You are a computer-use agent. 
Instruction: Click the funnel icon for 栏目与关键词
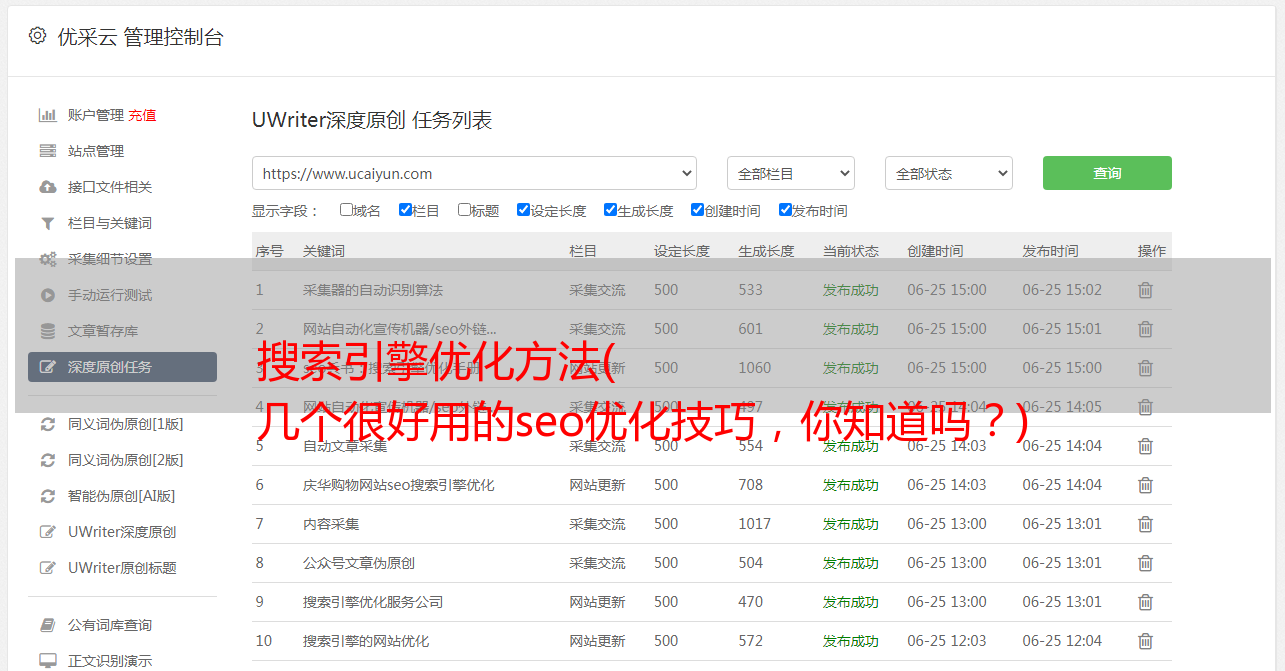(x=47, y=223)
